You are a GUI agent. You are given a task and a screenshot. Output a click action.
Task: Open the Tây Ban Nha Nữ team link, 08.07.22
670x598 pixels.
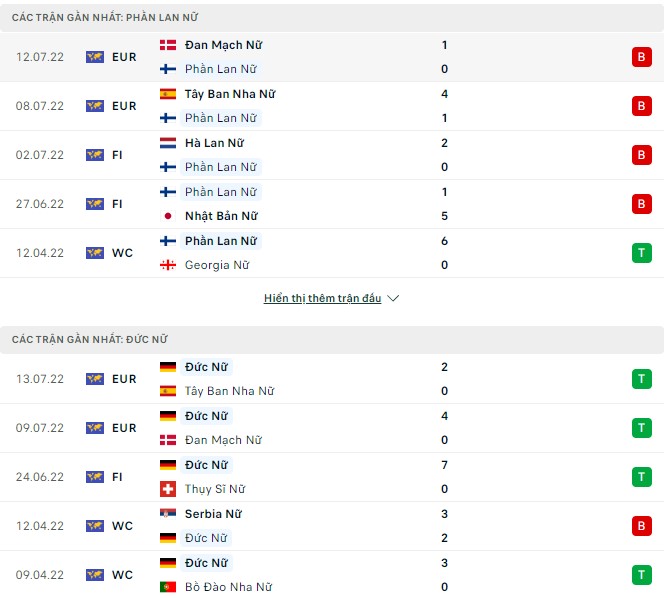click(230, 94)
